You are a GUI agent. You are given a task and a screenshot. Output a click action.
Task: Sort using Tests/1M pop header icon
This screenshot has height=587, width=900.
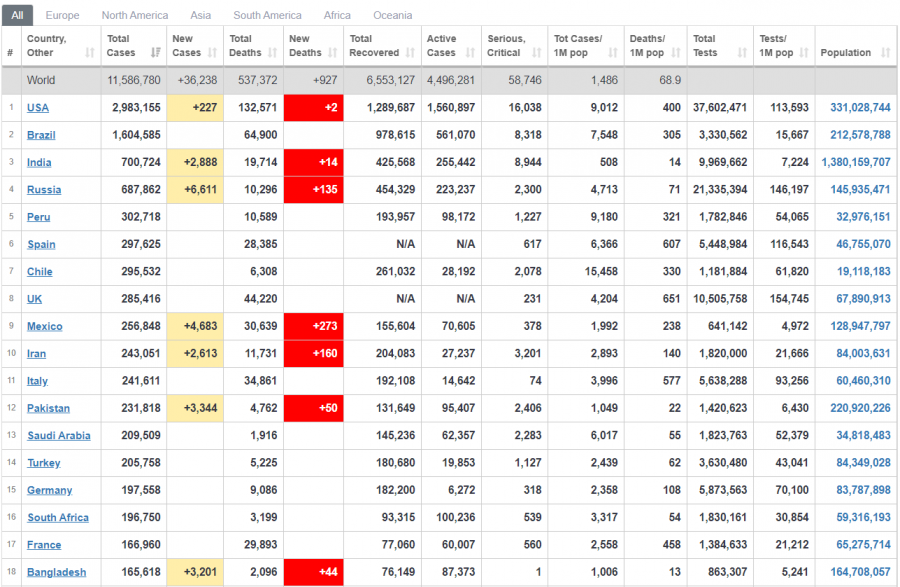[x=803, y=53]
